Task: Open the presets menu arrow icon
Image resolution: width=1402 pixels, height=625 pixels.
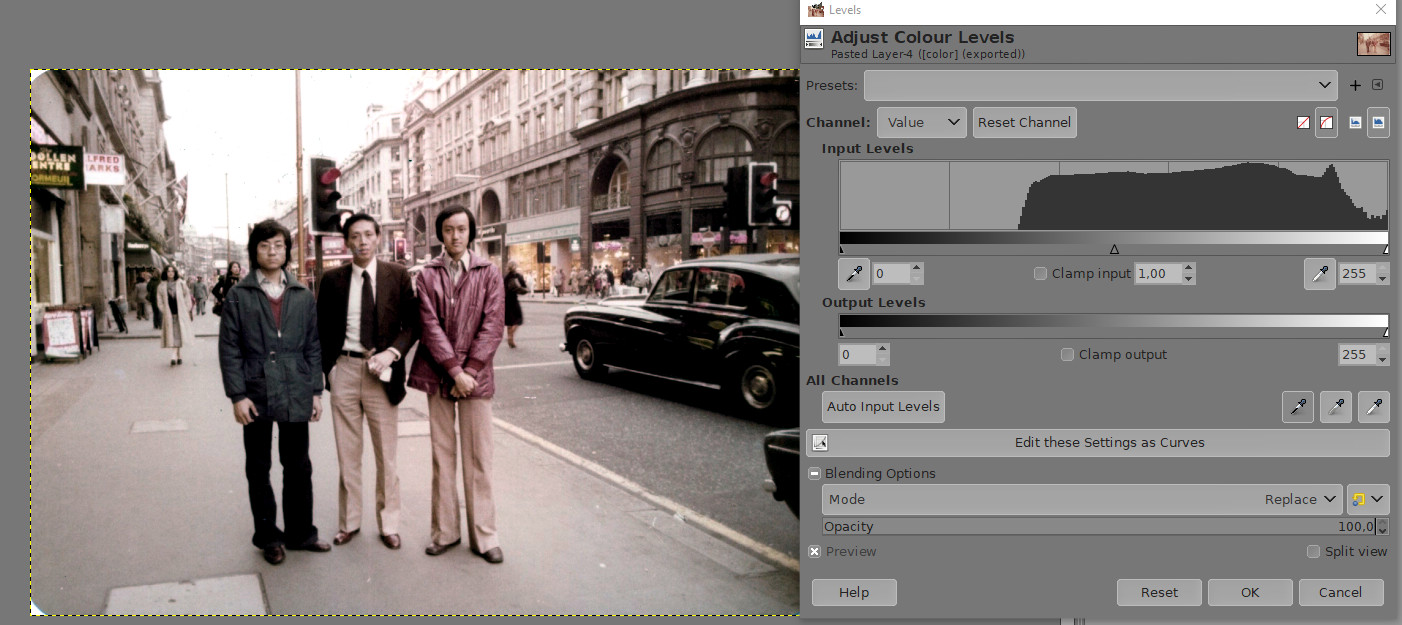Action: [x=1377, y=86]
